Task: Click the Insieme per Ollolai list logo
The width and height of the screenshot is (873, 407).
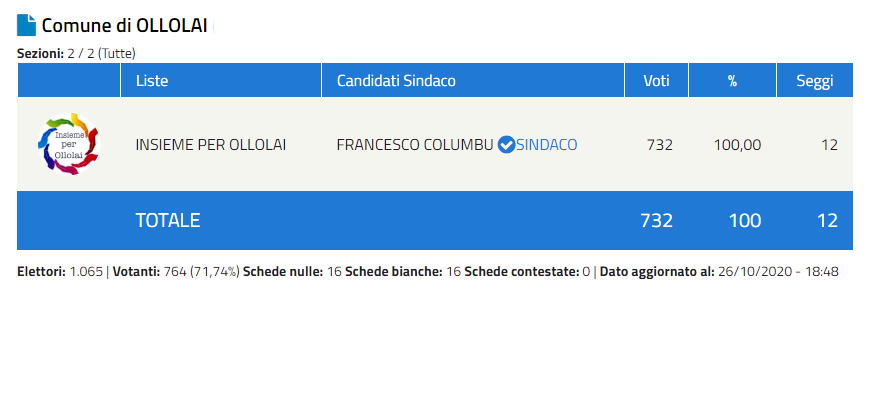Action: [x=68, y=144]
